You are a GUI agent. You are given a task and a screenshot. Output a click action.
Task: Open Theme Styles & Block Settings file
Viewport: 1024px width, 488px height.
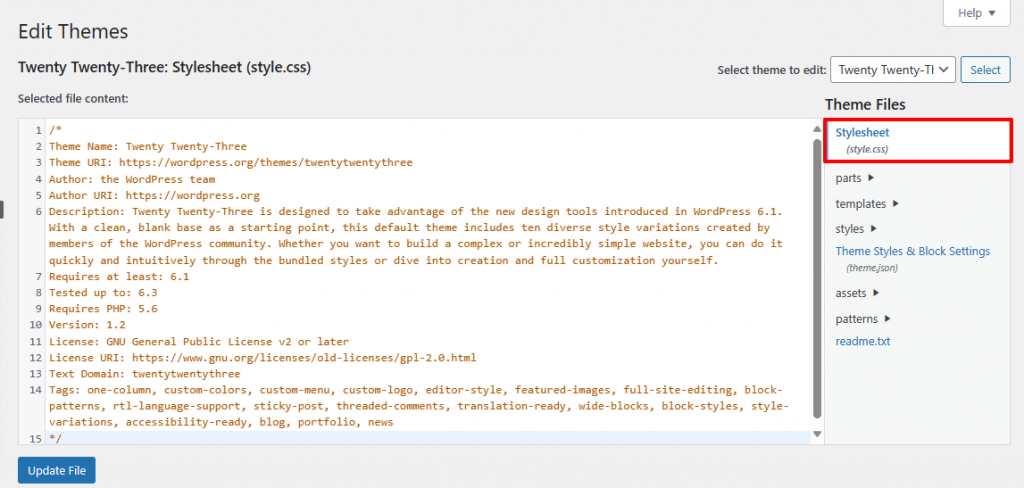(x=913, y=252)
